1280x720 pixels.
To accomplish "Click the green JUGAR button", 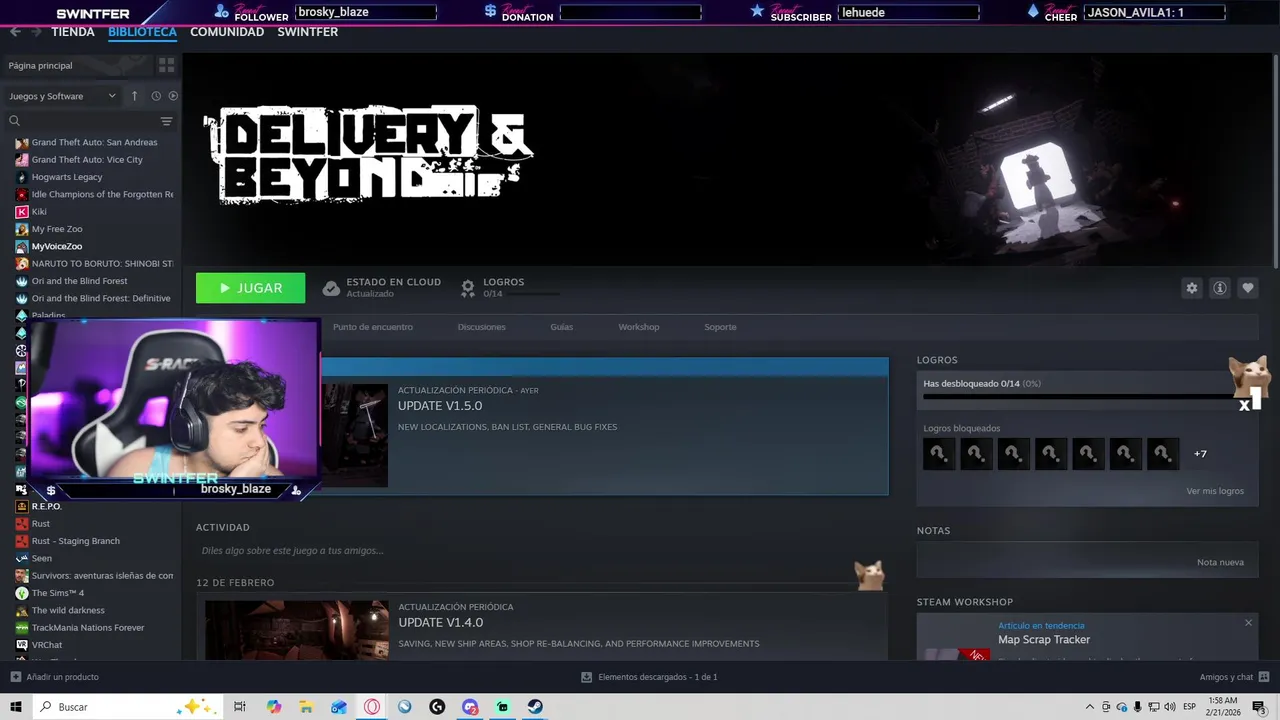I will click(251, 288).
